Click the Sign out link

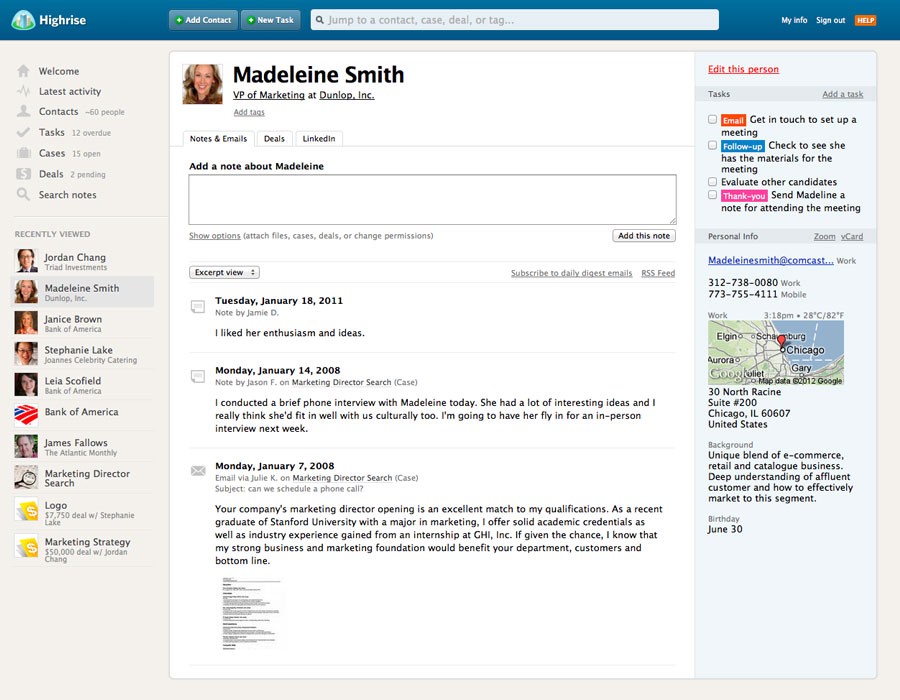831,20
